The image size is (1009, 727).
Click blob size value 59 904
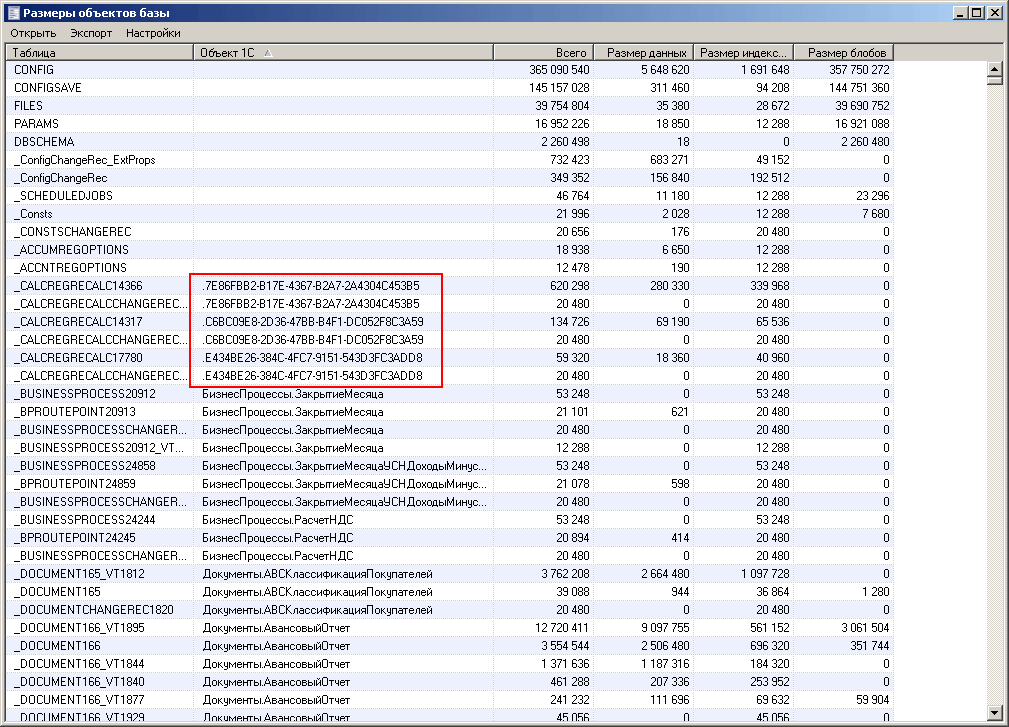873,700
